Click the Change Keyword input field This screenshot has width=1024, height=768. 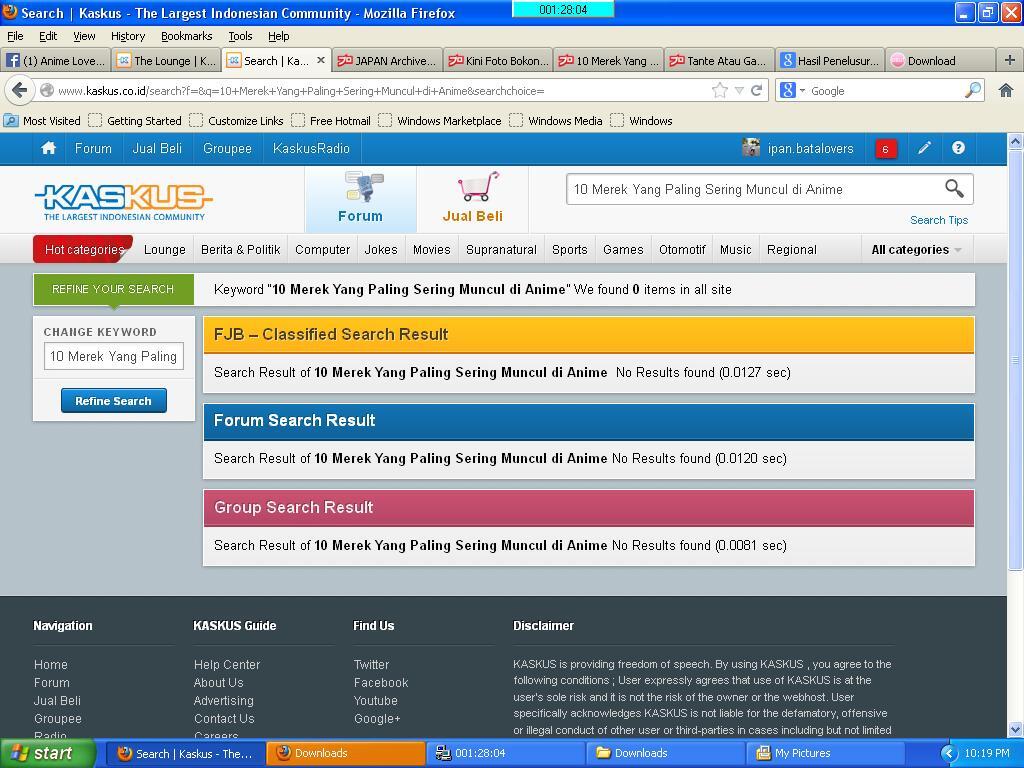114,356
